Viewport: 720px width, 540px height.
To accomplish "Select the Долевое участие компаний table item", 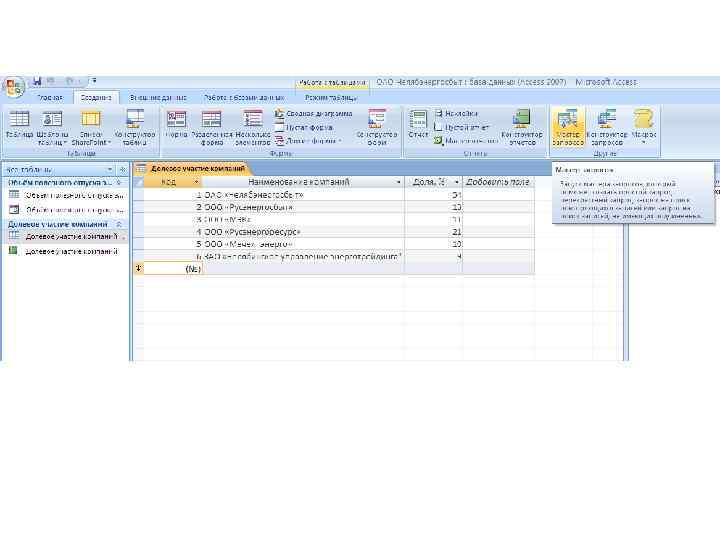I will [x=67, y=236].
